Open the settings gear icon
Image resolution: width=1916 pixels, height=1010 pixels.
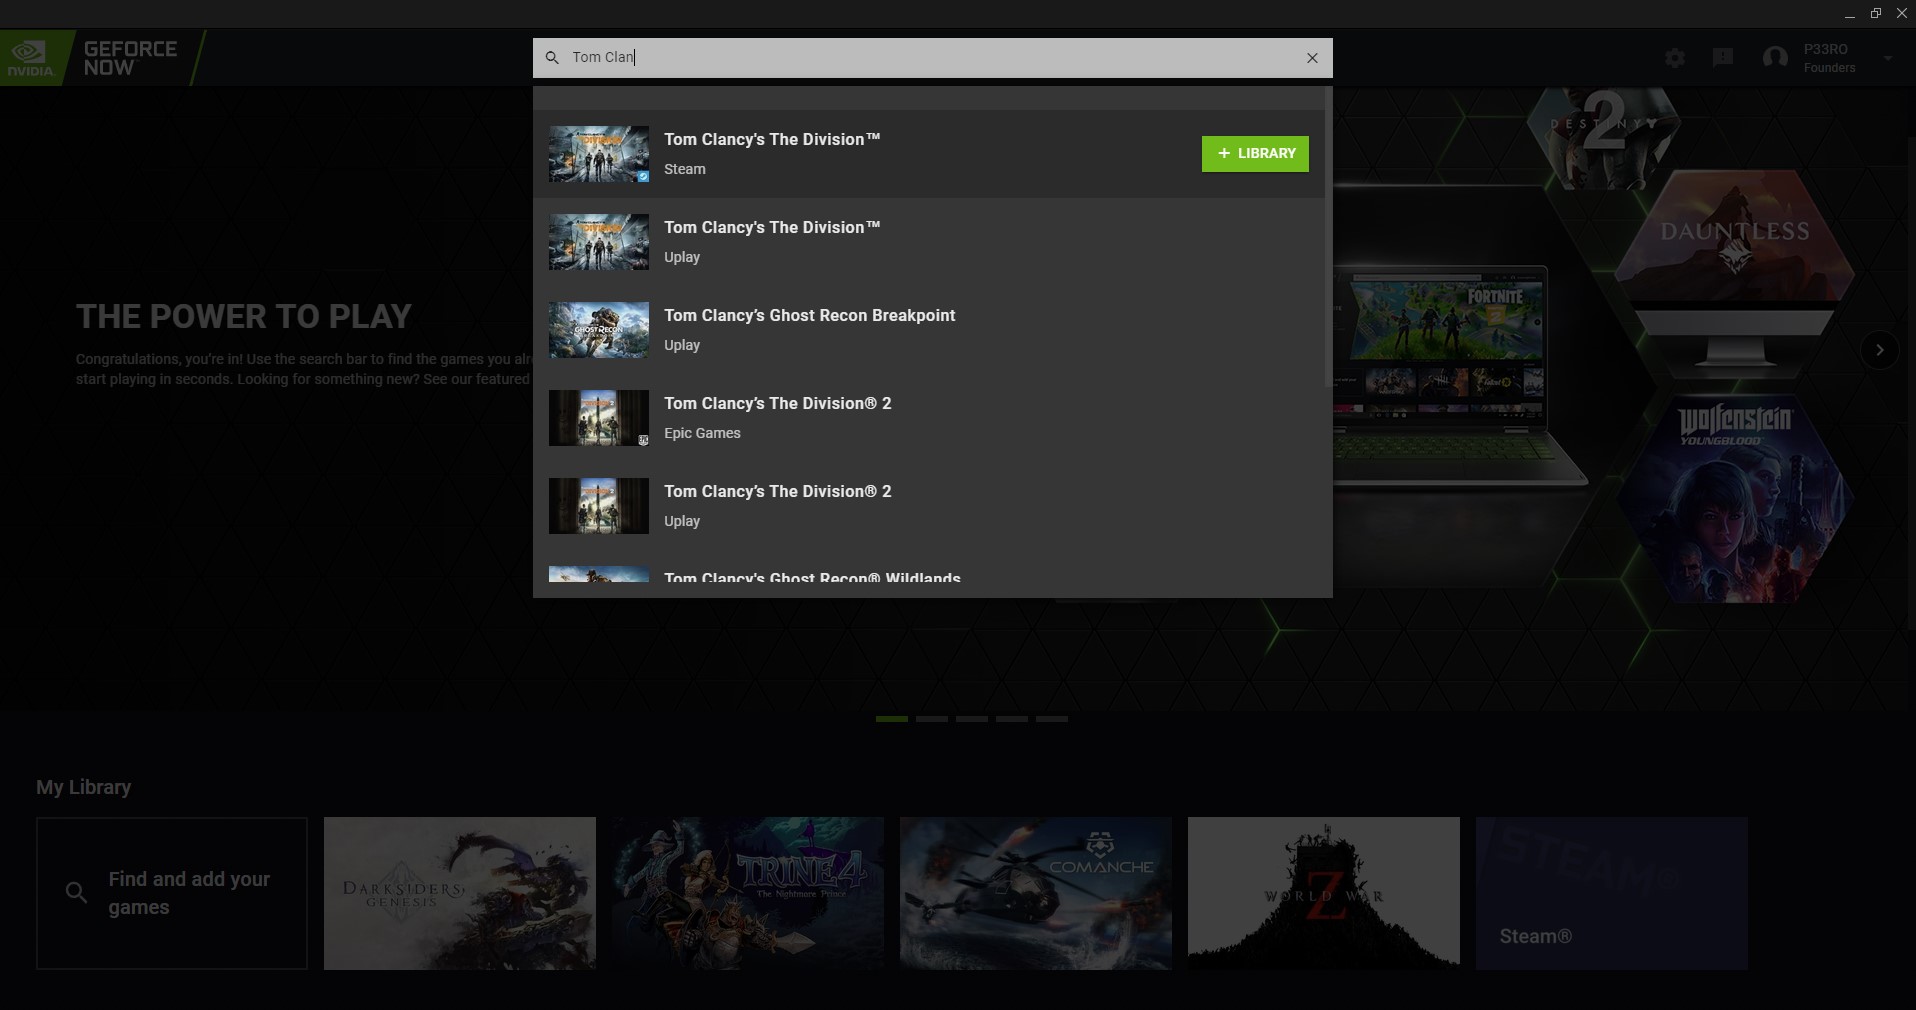[1675, 58]
